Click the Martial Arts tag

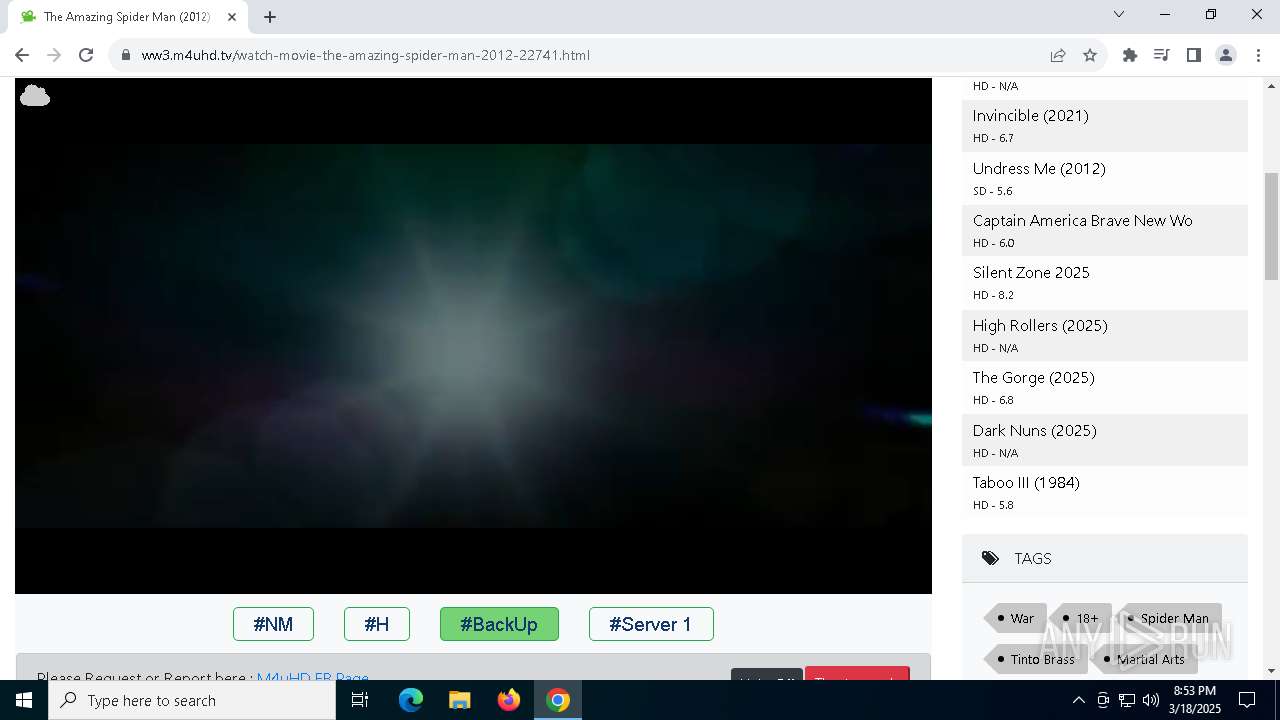point(1144,659)
